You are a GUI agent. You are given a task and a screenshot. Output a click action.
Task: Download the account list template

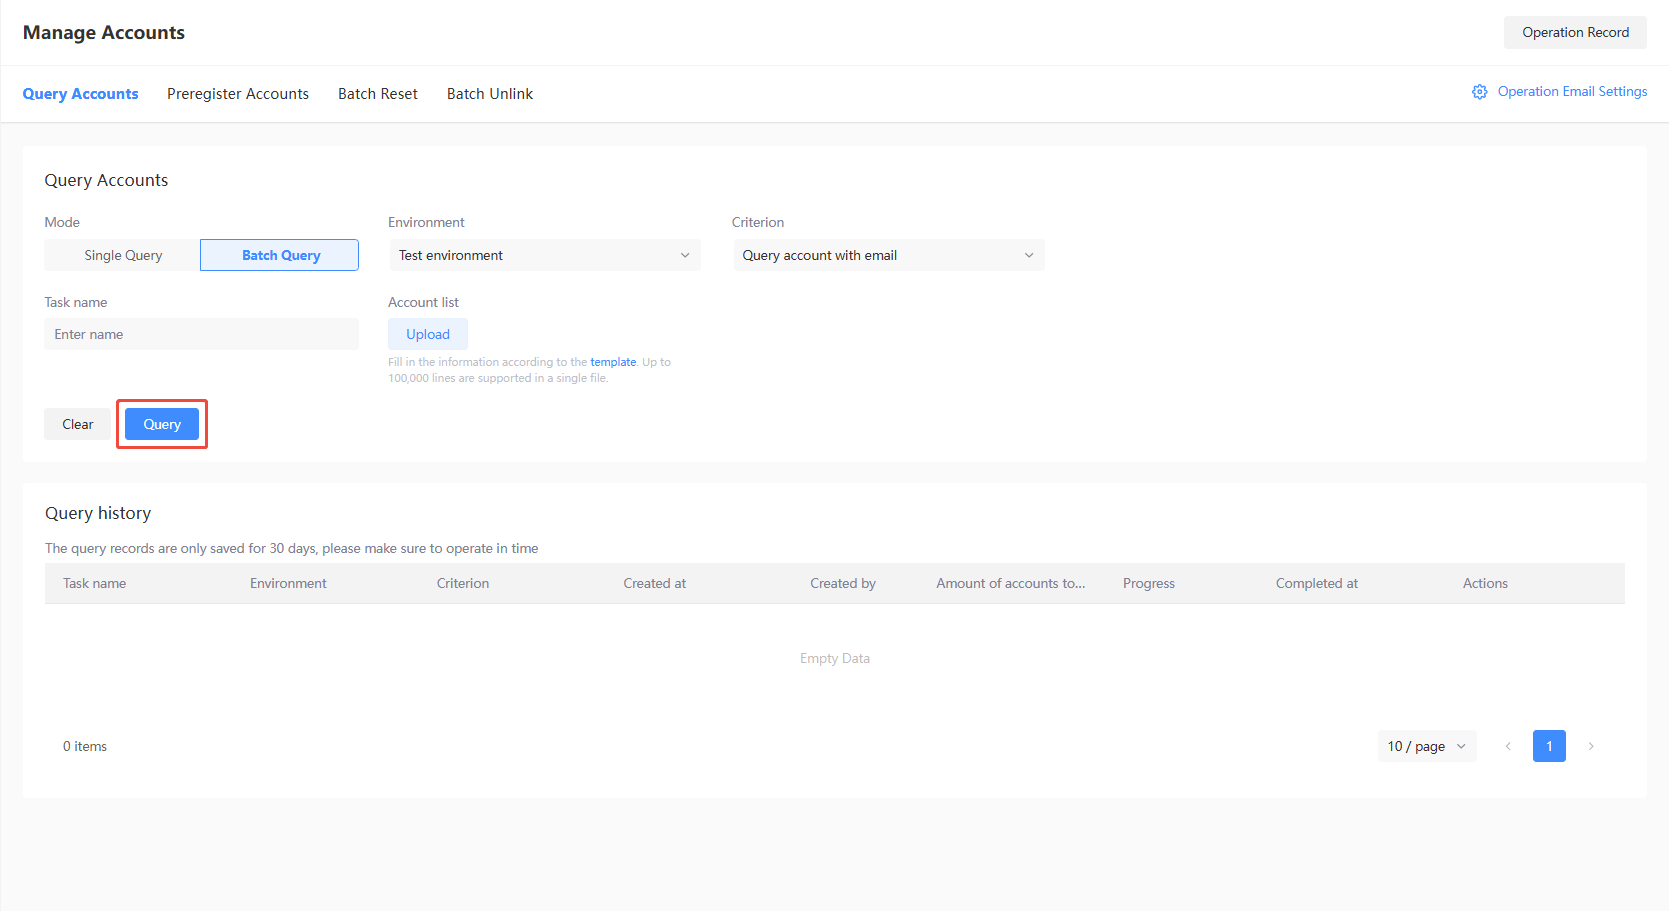pyautogui.click(x=613, y=361)
